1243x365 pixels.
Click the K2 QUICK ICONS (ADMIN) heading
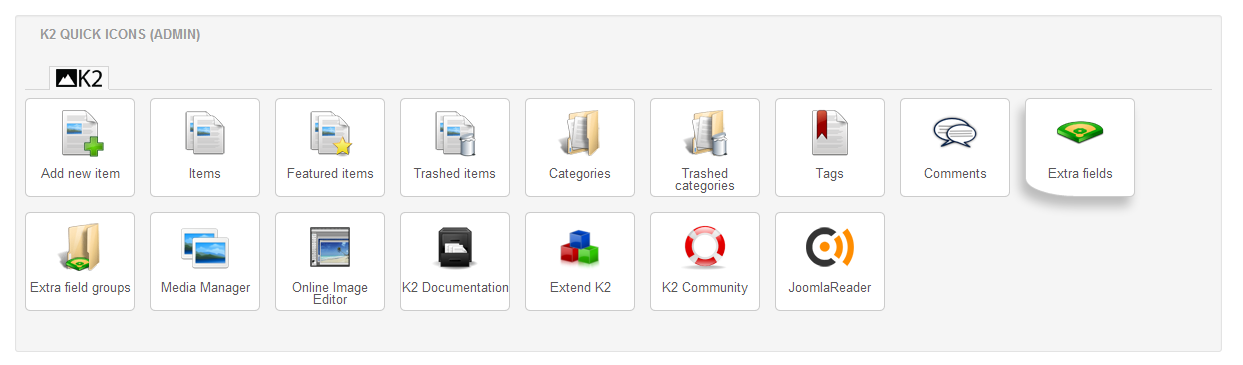(120, 34)
